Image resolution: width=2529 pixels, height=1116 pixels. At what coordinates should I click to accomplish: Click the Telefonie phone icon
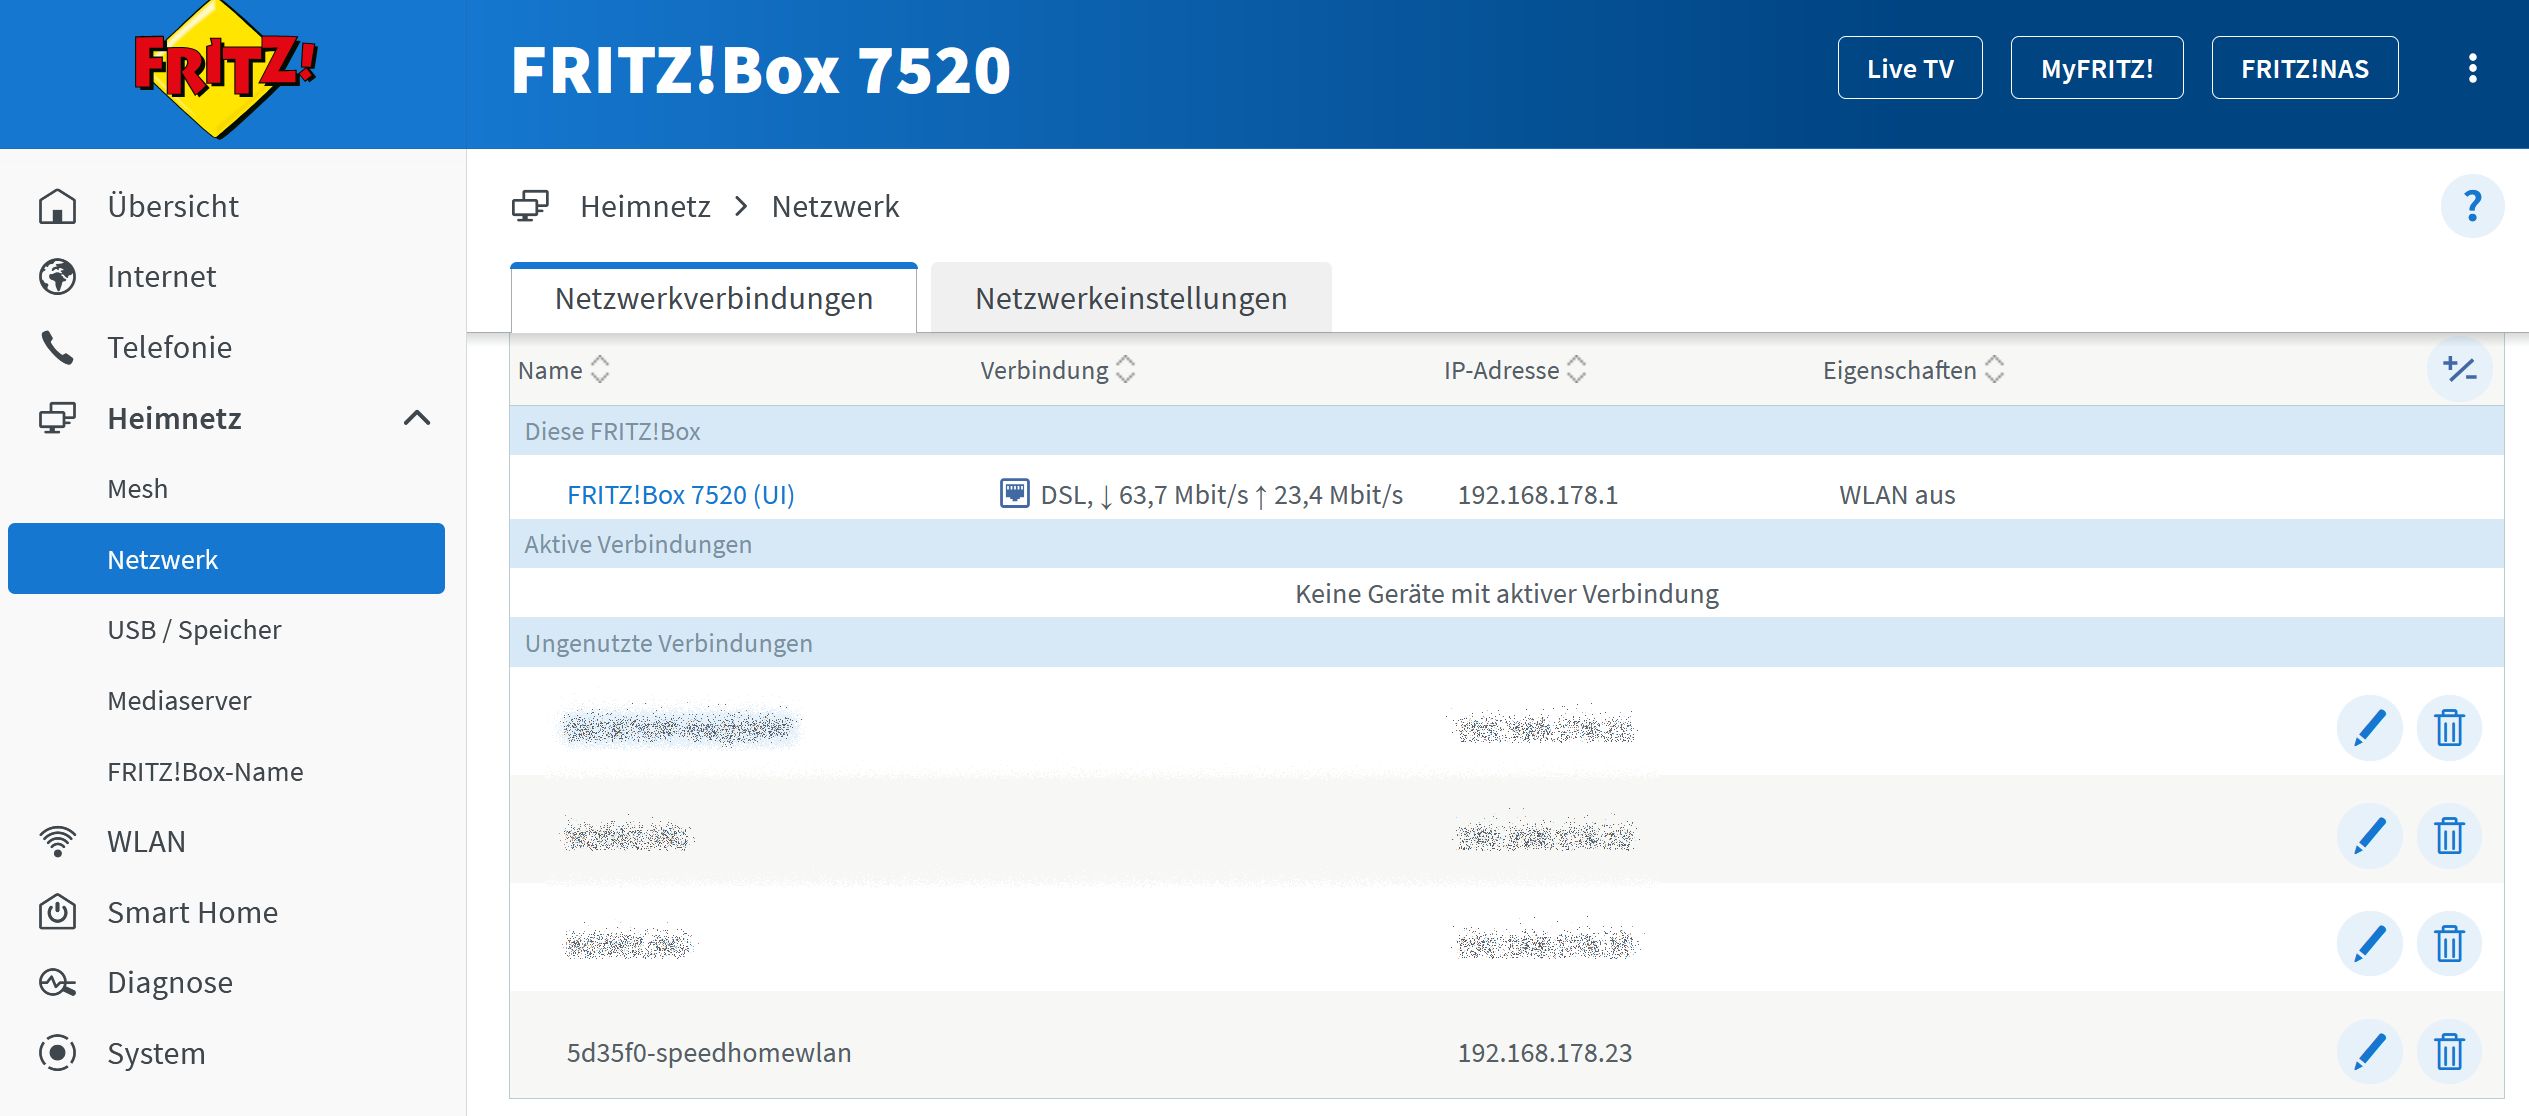click(57, 347)
